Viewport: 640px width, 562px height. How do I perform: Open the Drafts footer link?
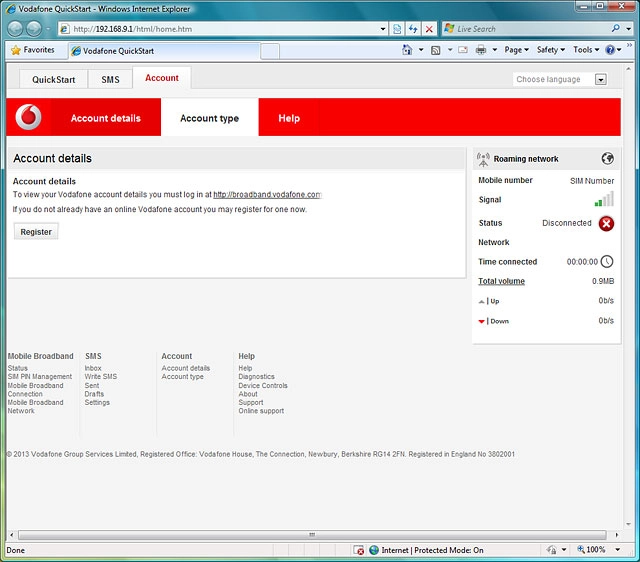(x=94, y=394)
